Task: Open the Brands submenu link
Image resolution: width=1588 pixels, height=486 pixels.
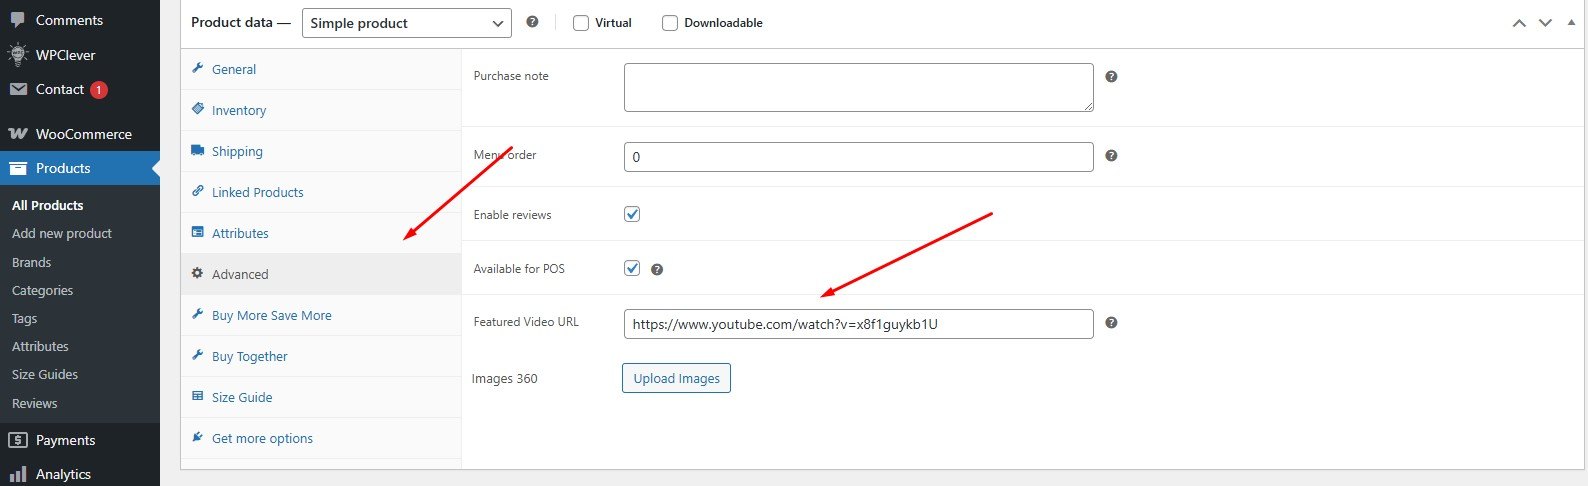Action: point(31,262)
